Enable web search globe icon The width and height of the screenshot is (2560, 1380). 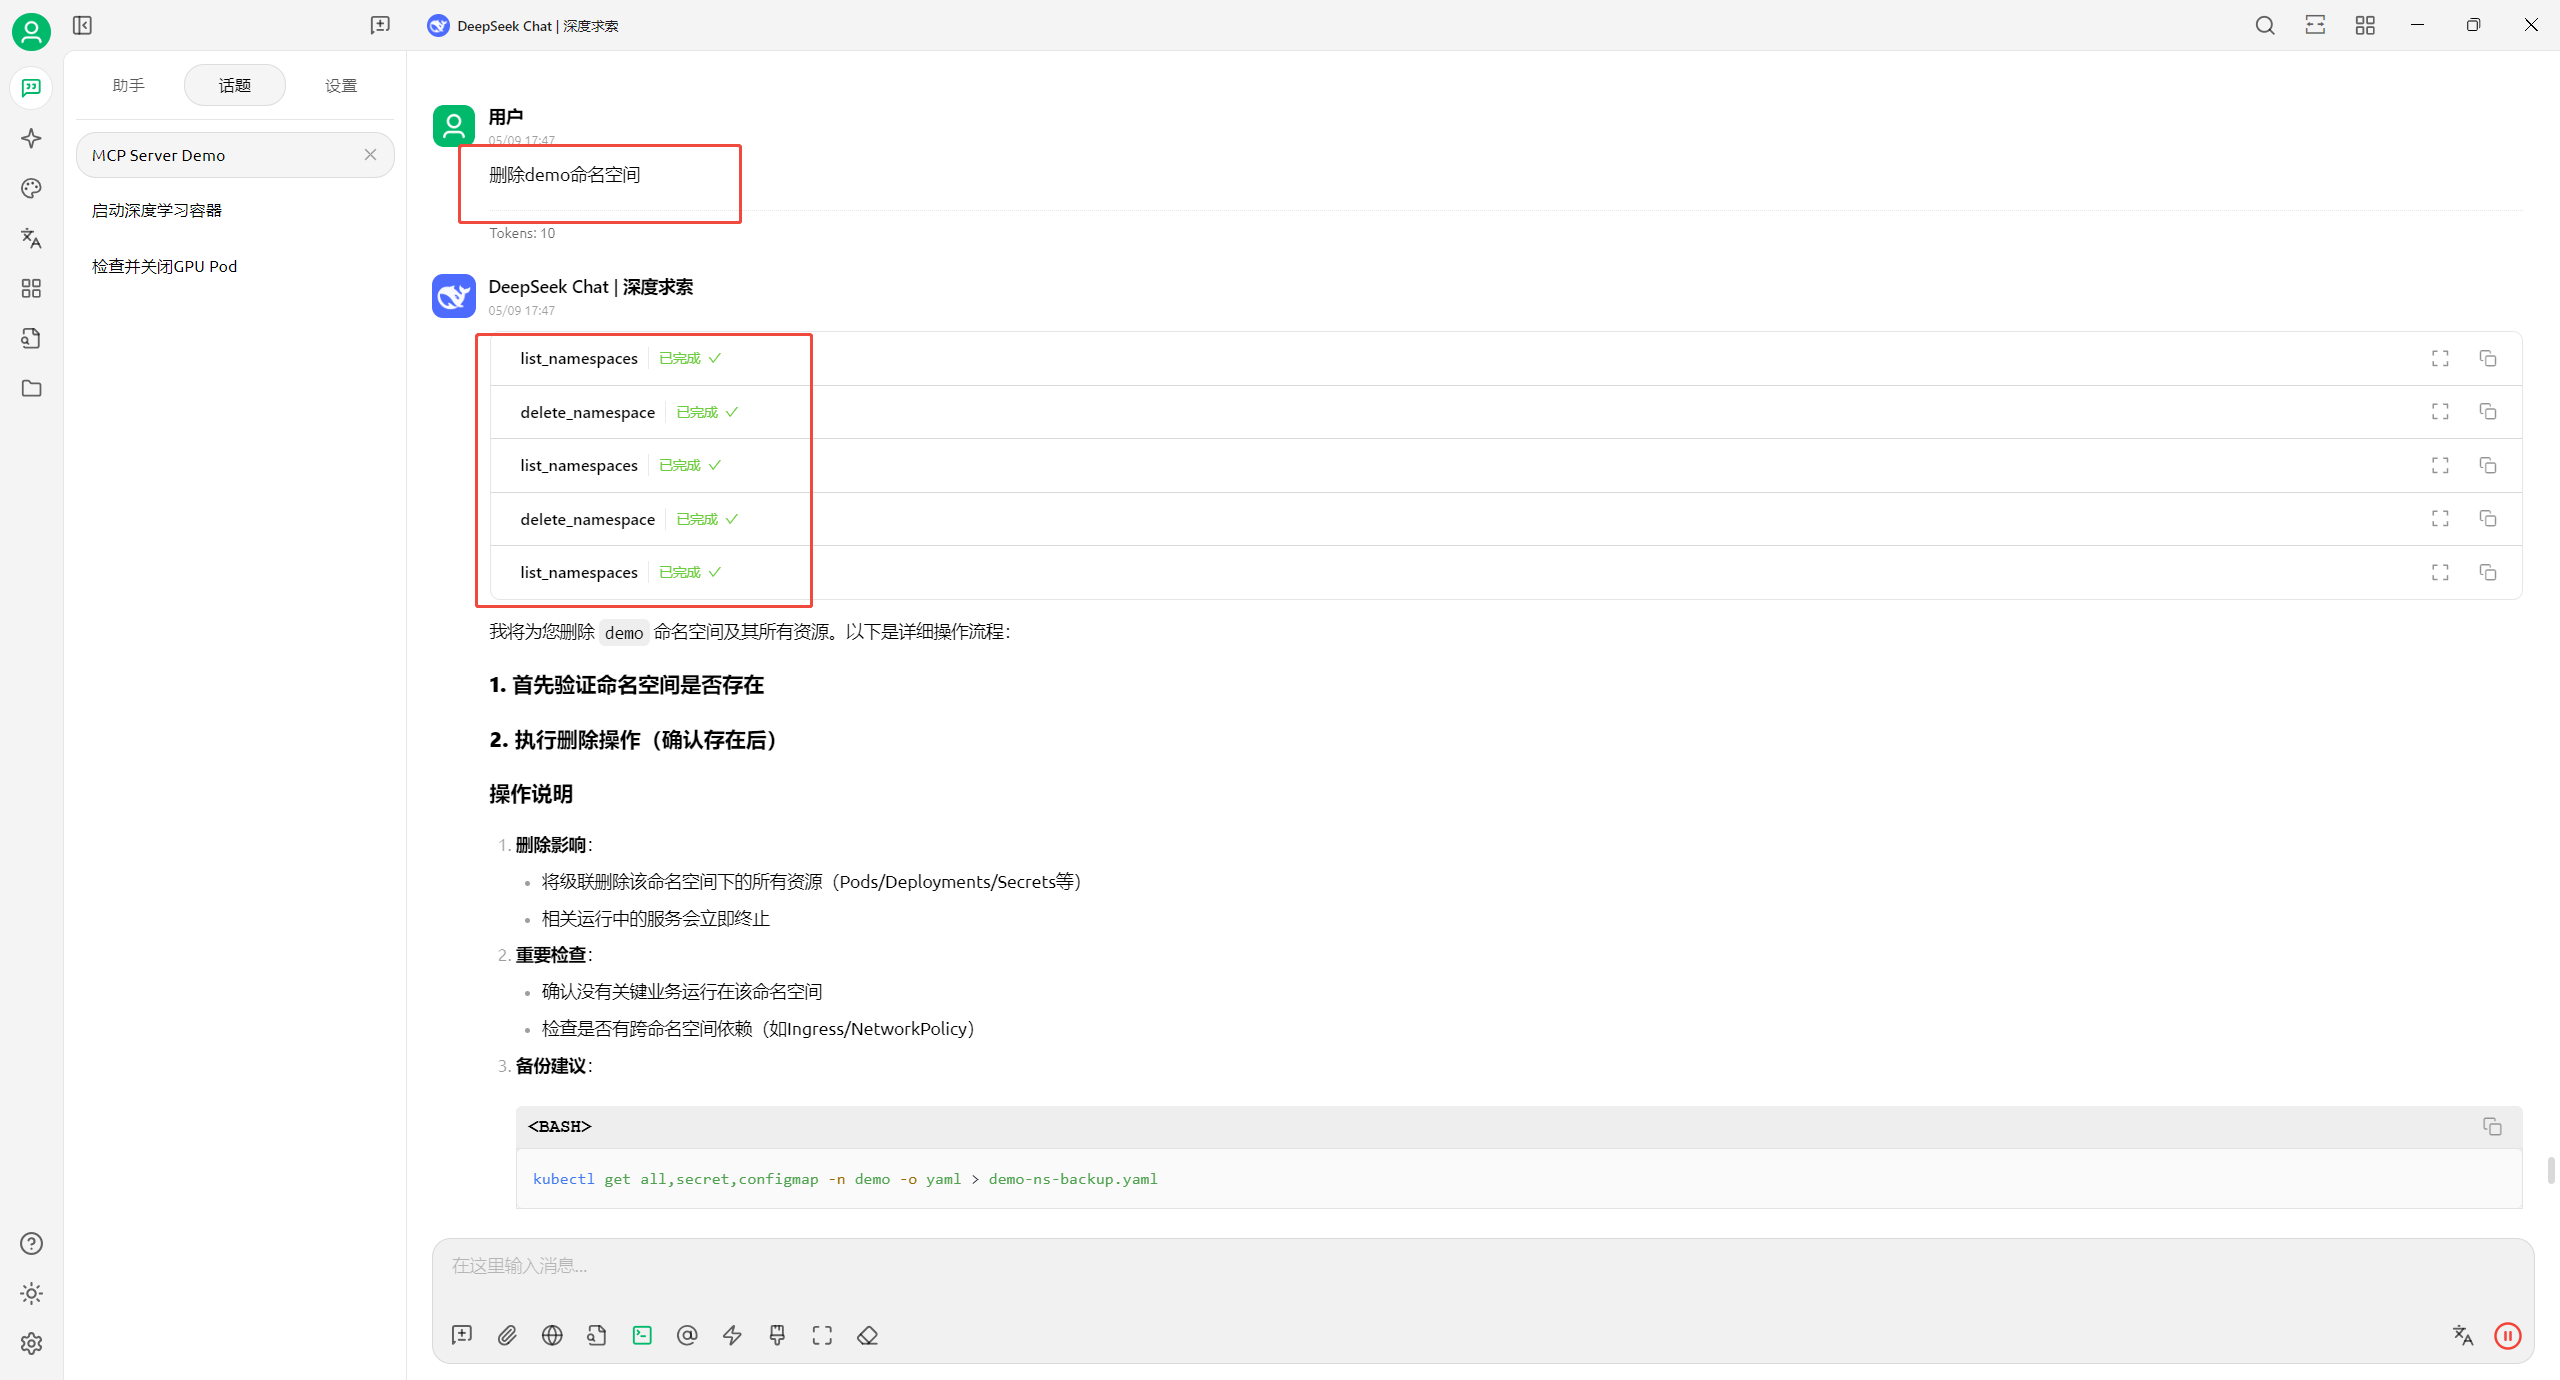[552, 1335]
